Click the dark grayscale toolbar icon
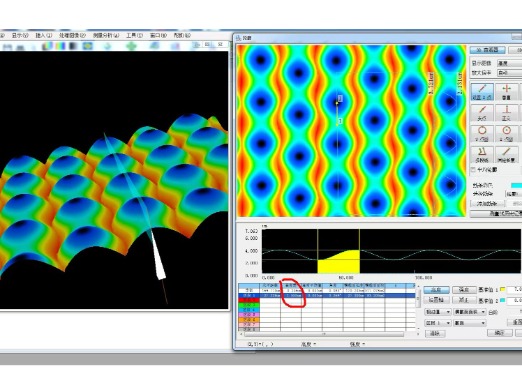 74,46
